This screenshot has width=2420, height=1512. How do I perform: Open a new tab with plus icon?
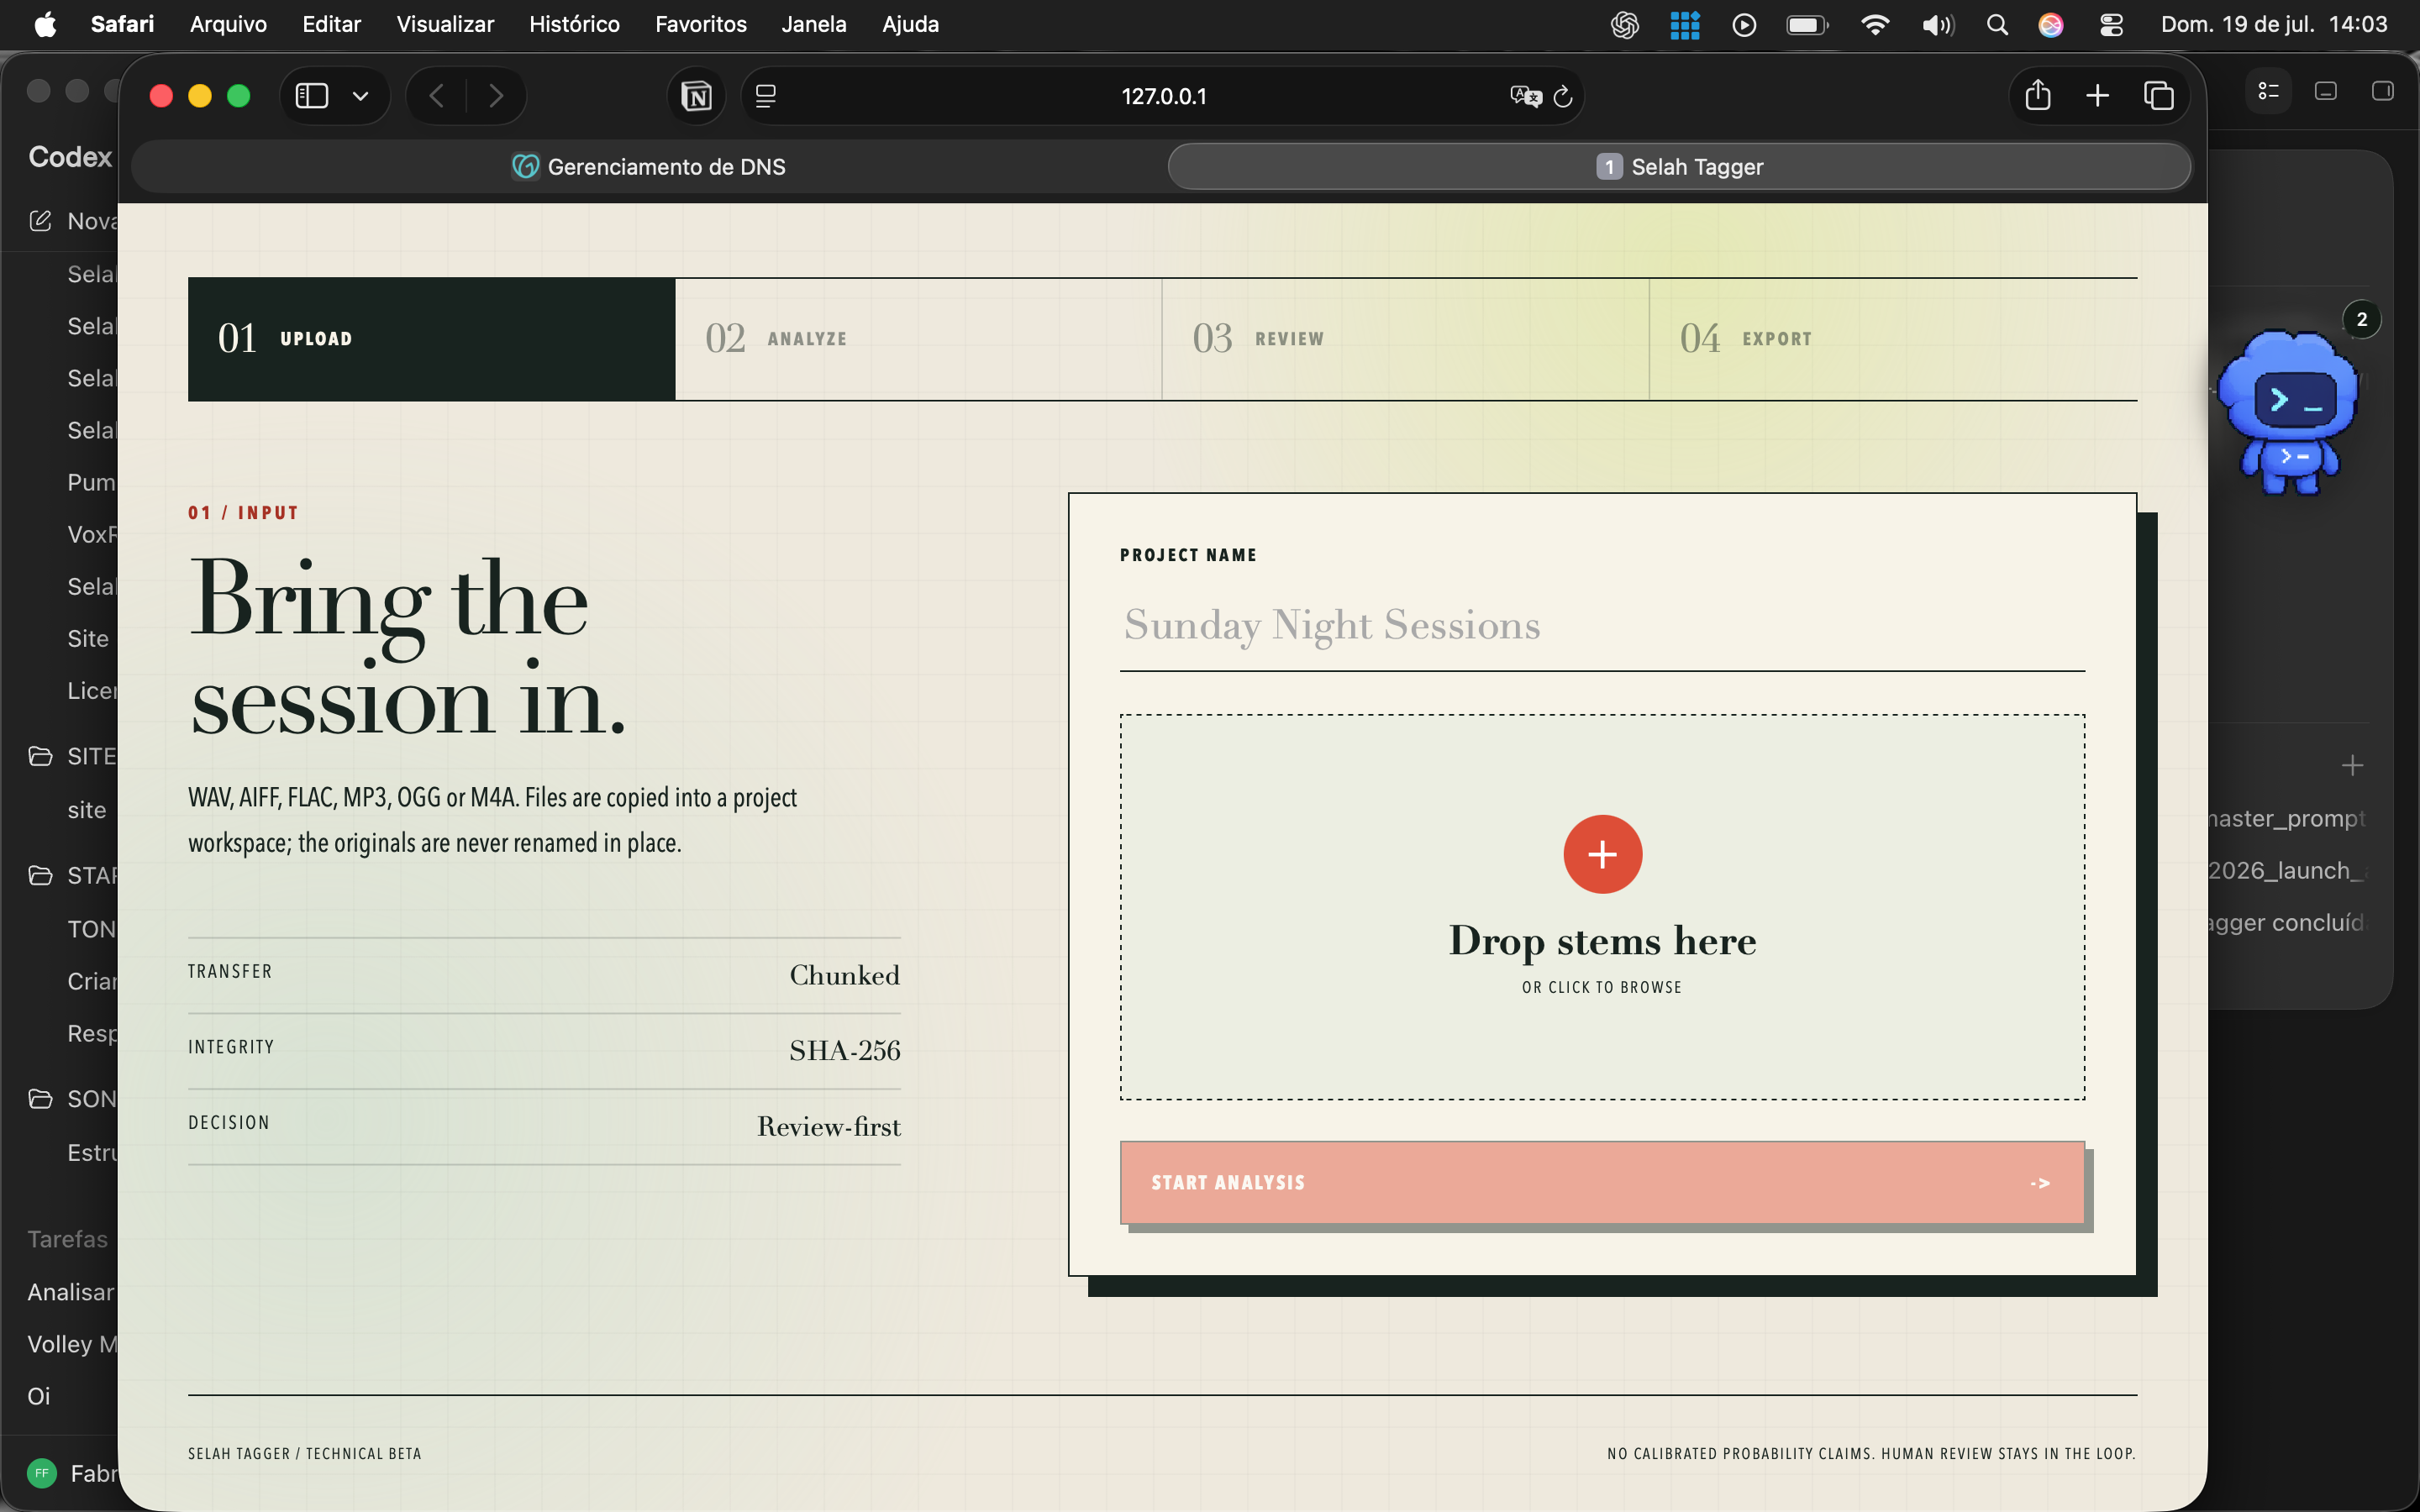[x=2098, y=96]
